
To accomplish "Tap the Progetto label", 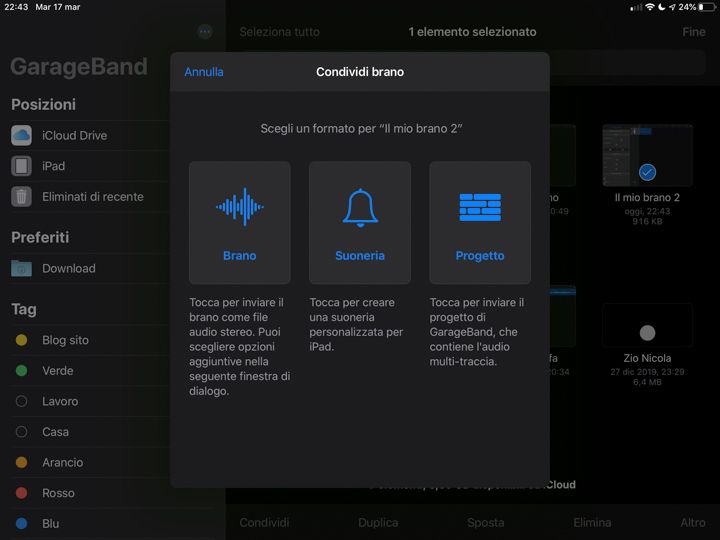I will click(x=480, y=256).
